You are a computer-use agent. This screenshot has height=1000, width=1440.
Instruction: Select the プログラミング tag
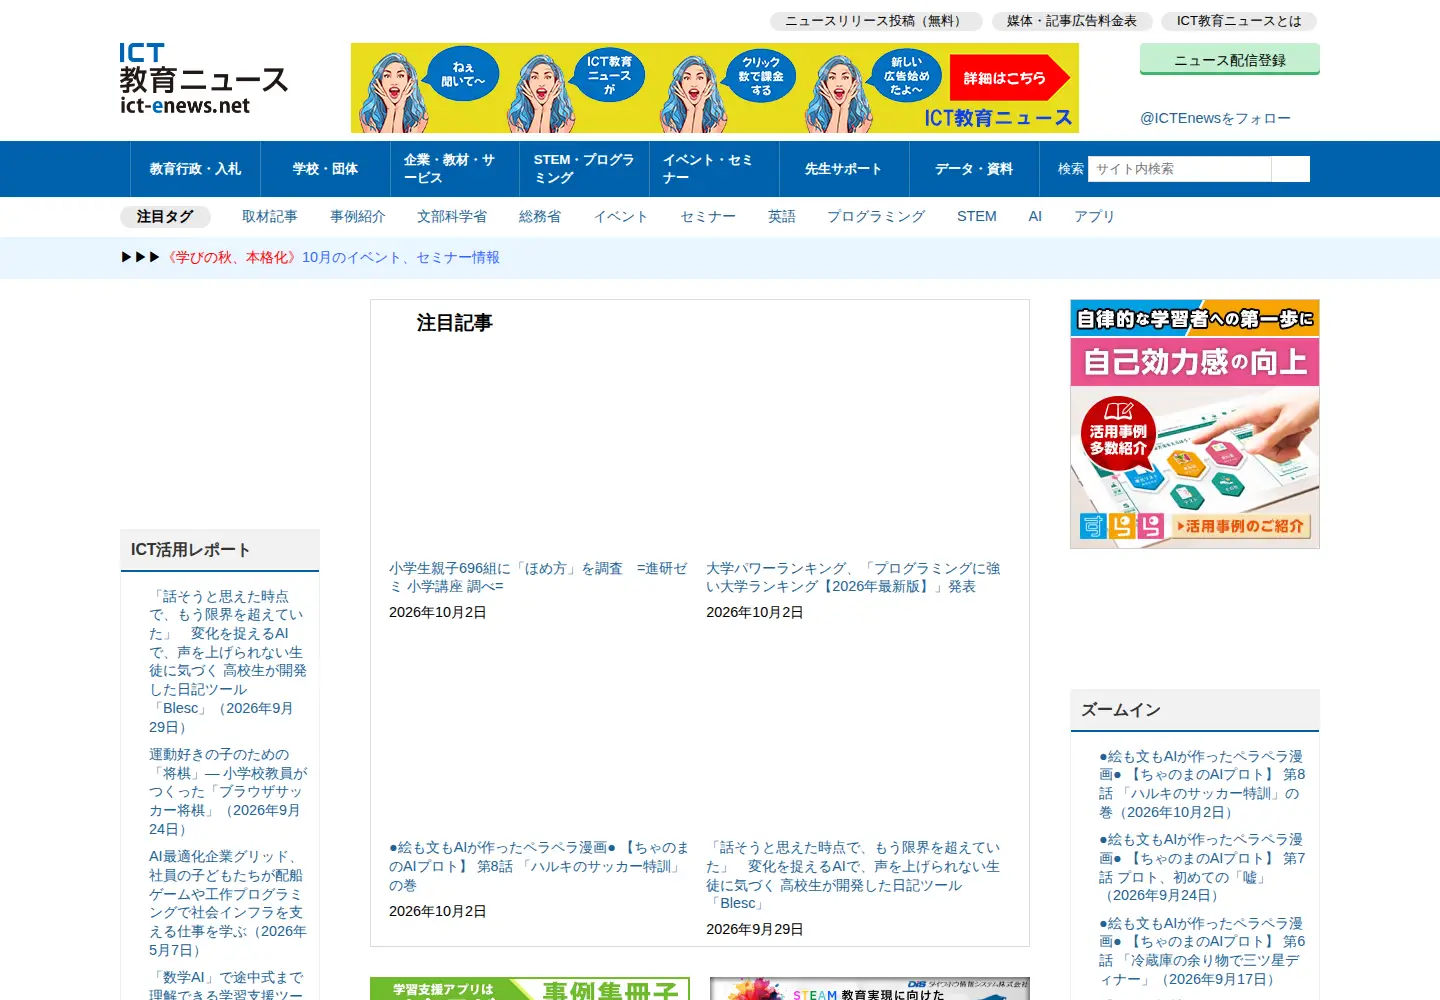coord(876,216)
